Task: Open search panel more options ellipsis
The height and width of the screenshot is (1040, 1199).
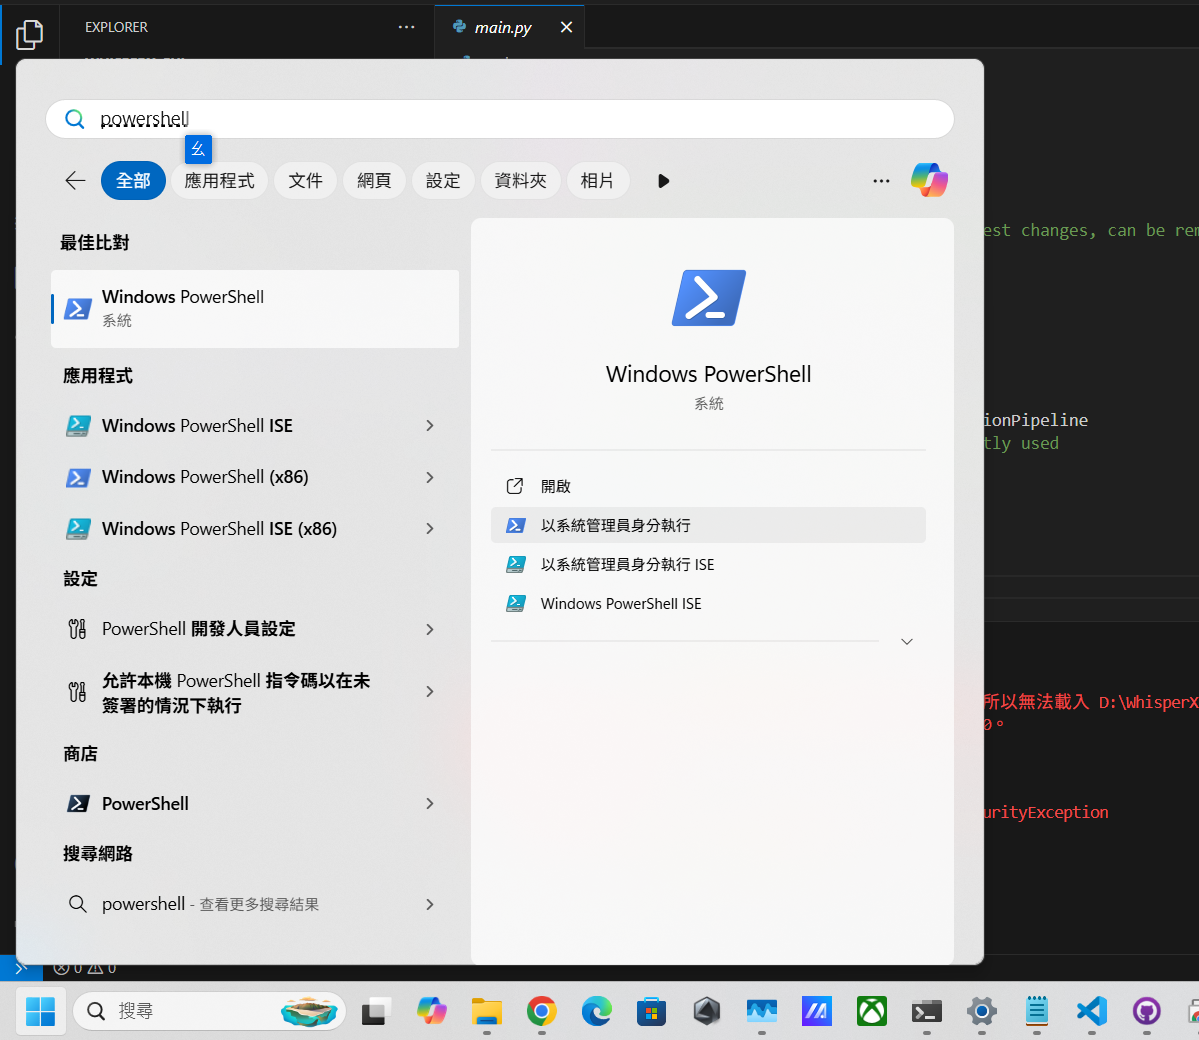Action: click(881, 180)
